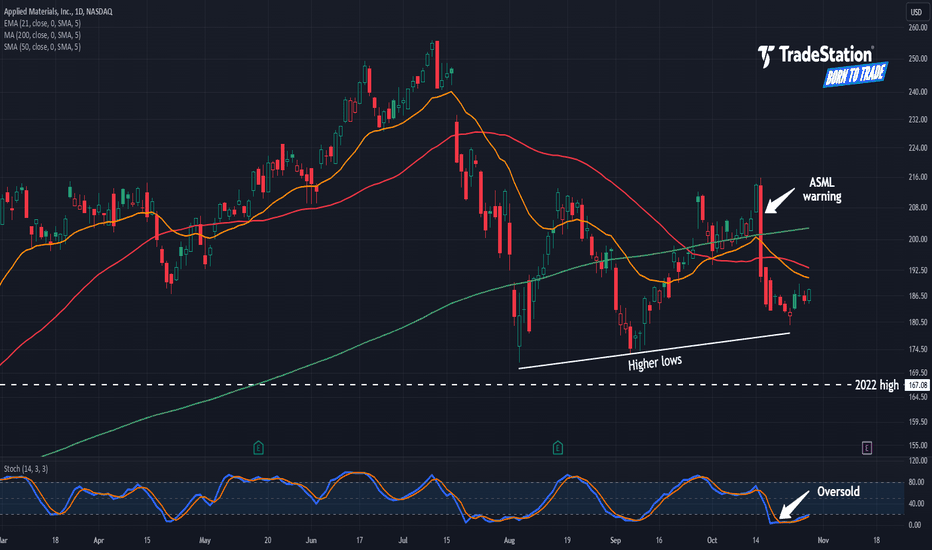Click the Oct date axis label
This screenshot has height=550, width=932.
pyautogui.click(x=712, y=540)
